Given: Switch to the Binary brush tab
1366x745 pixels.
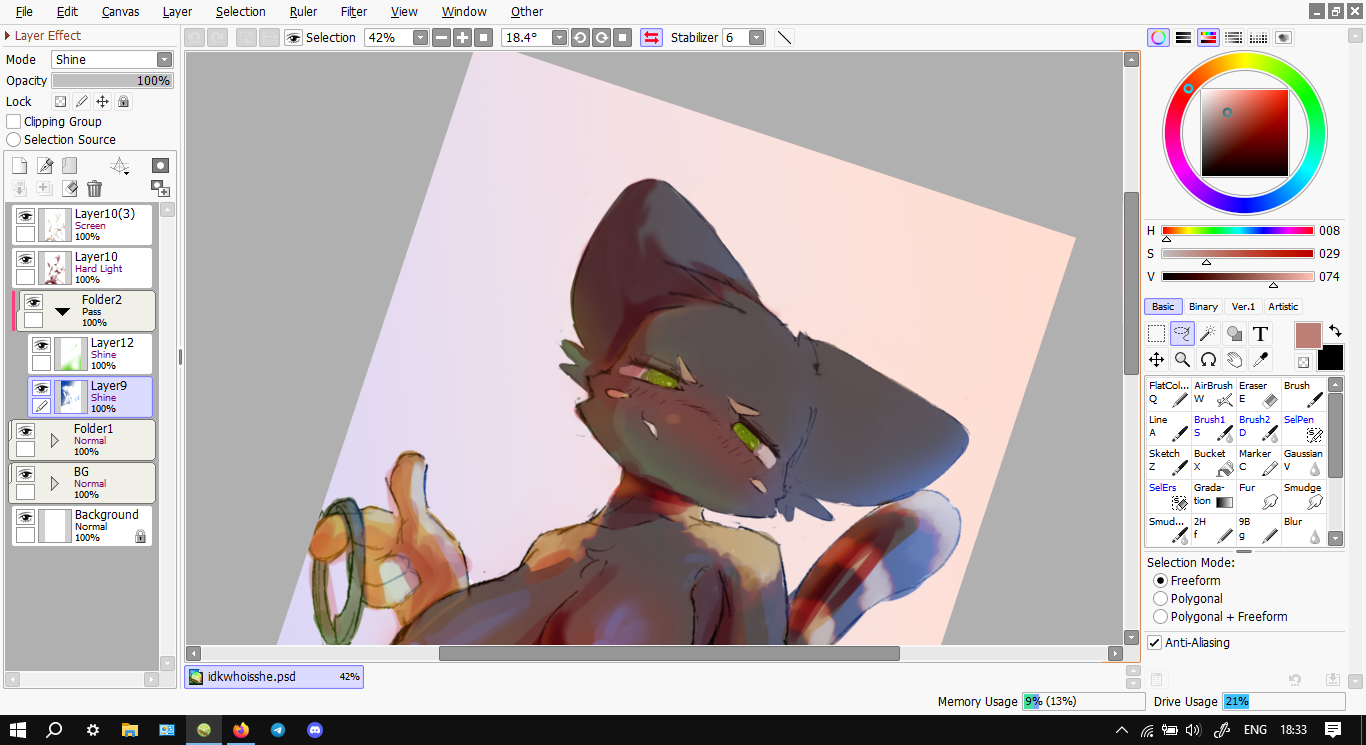Looking at the screenshot, I should click(1203, 306).
